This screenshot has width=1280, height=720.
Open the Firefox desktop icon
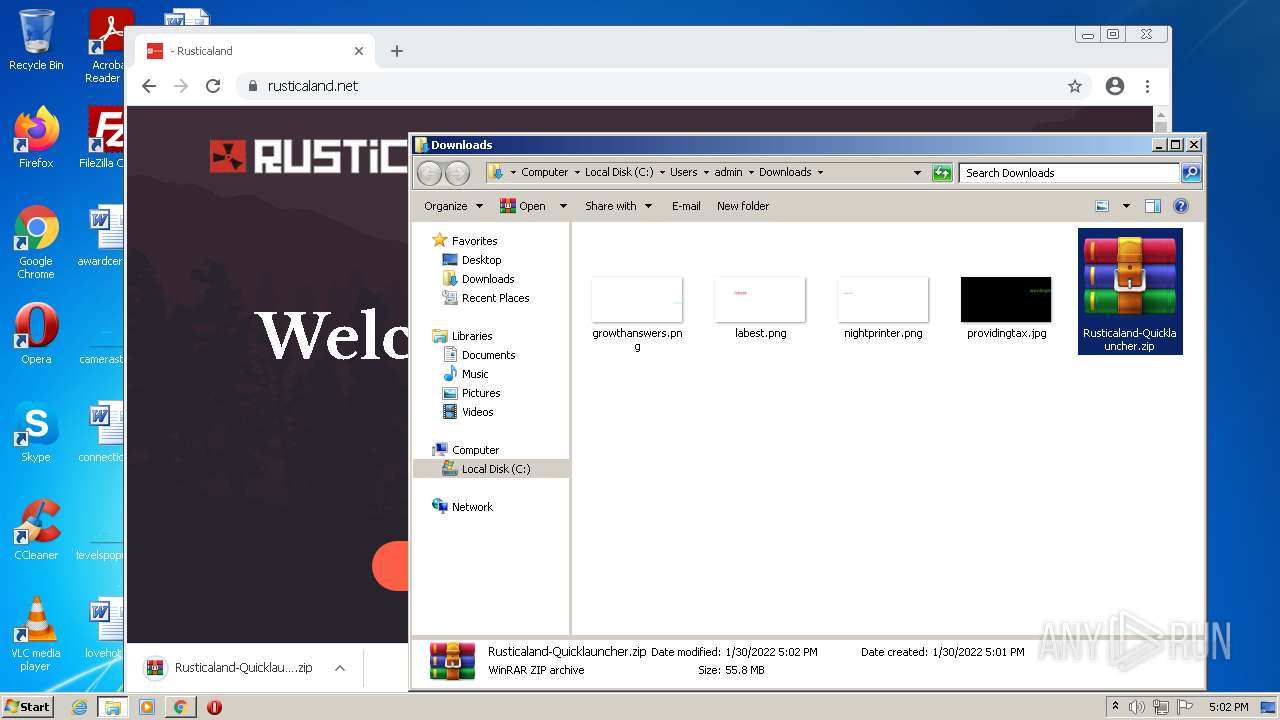(36, 137)
